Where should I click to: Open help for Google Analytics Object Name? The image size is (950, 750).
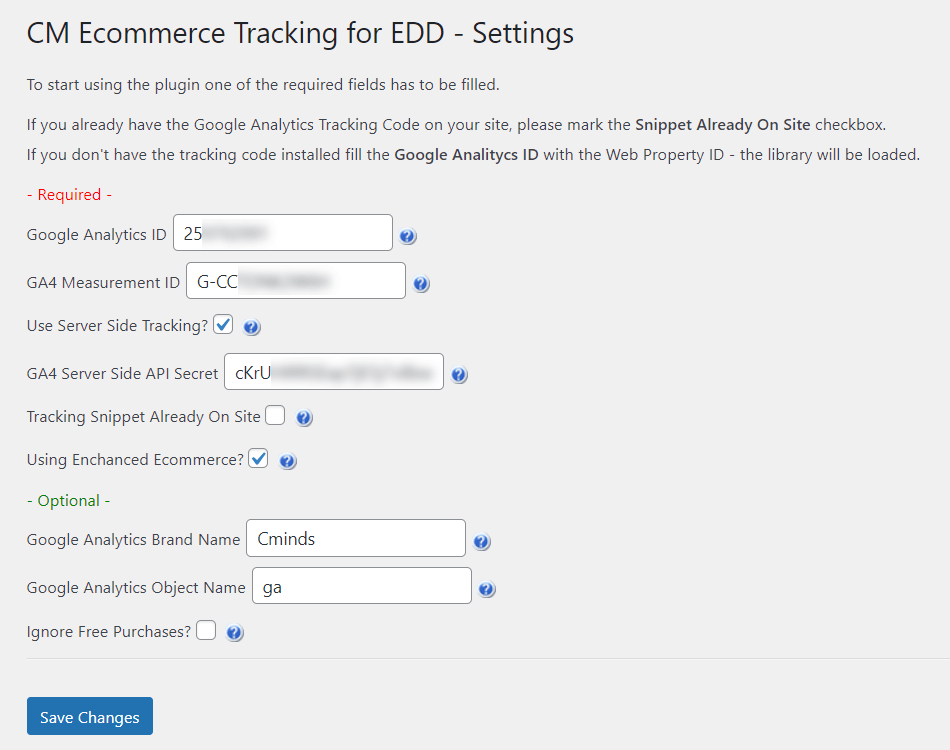487,589
